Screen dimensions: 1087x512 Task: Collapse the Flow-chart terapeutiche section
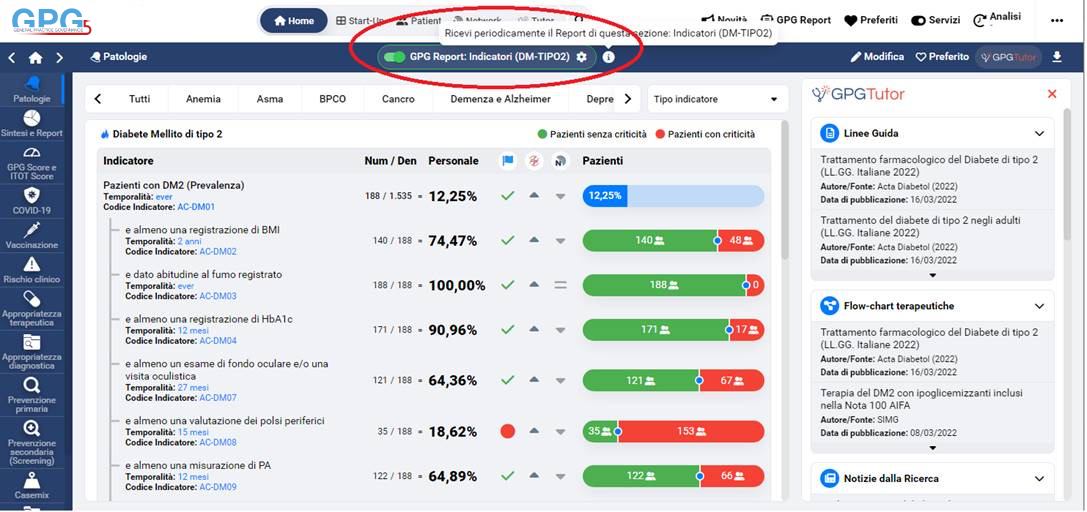(x=1039, y=306)
